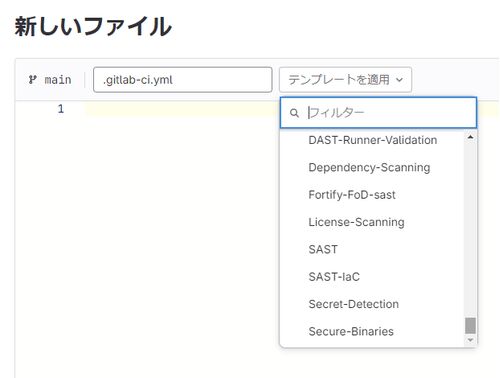This screenshot has height=378, width=500.
Task: Click the scroll up arrow of template list
Action: pos(470,137)
